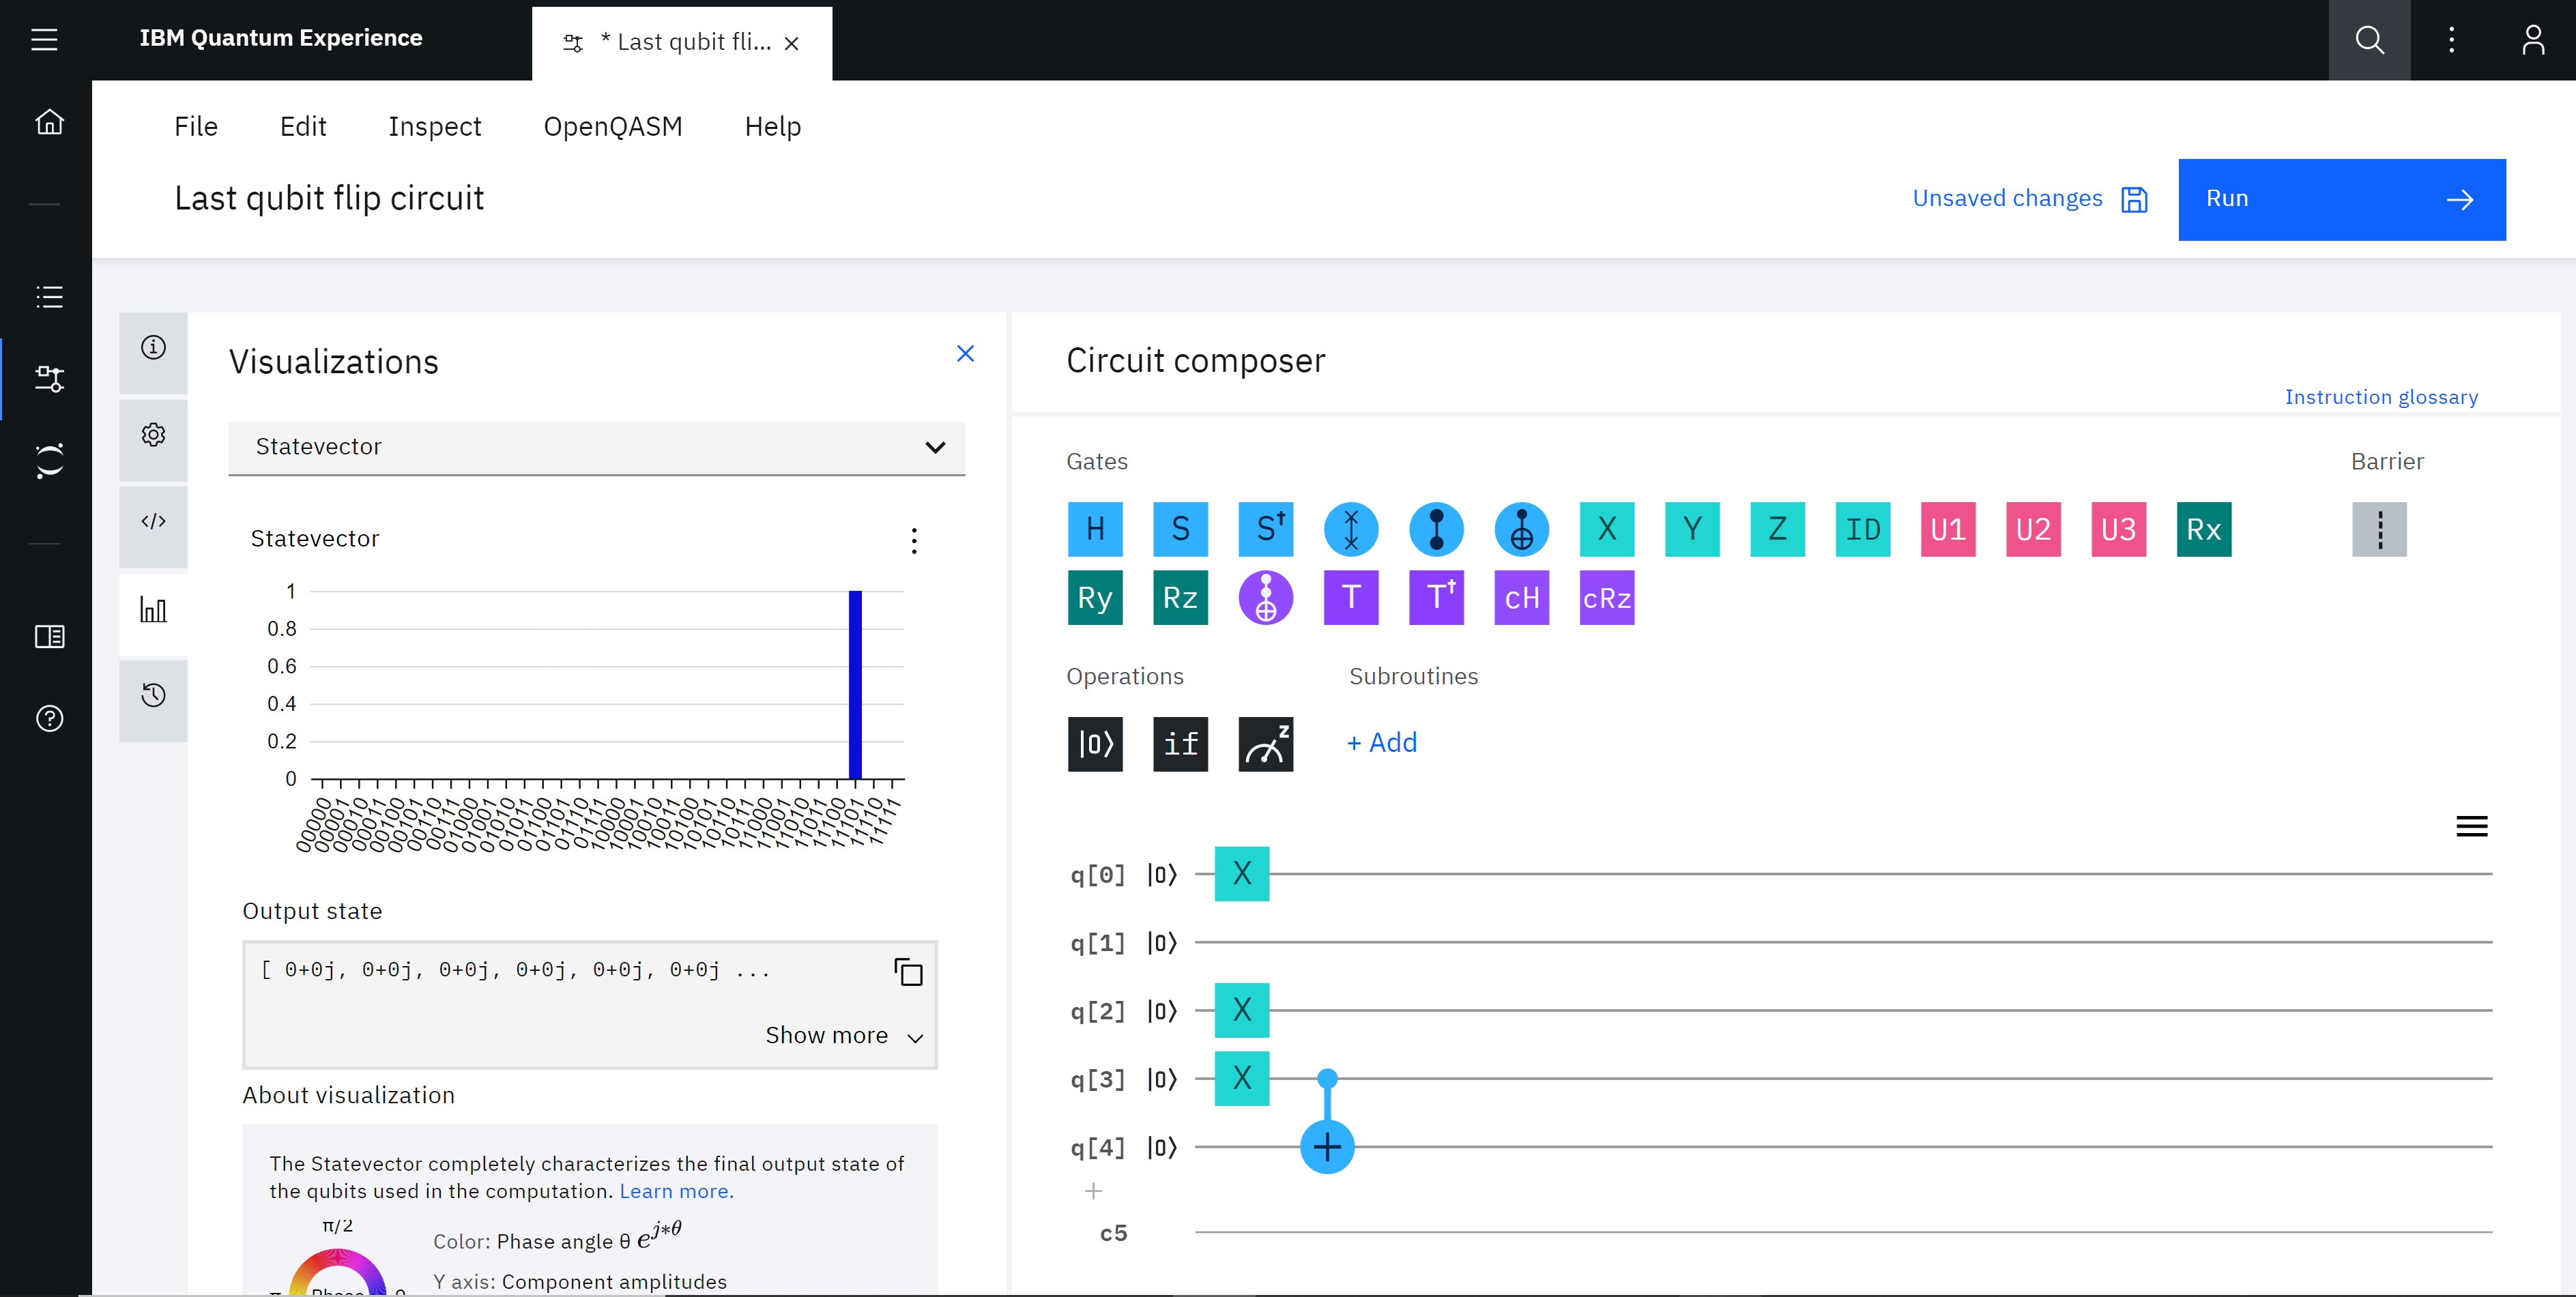Click the |0⟩ reset operation
The image size is (2576, 1297).
(x=1095, y=743)
